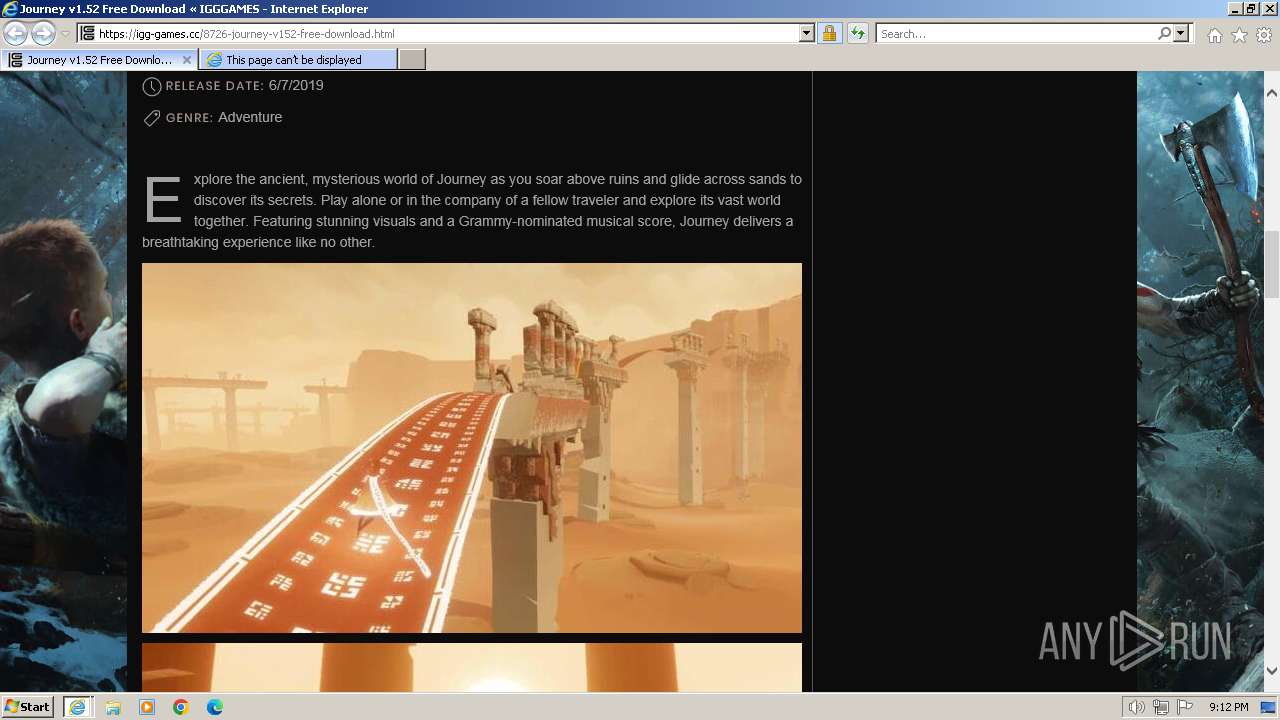1280x720 pixels.
Task: Click the 9:12 PM system clock
Action: (1229, 707)
